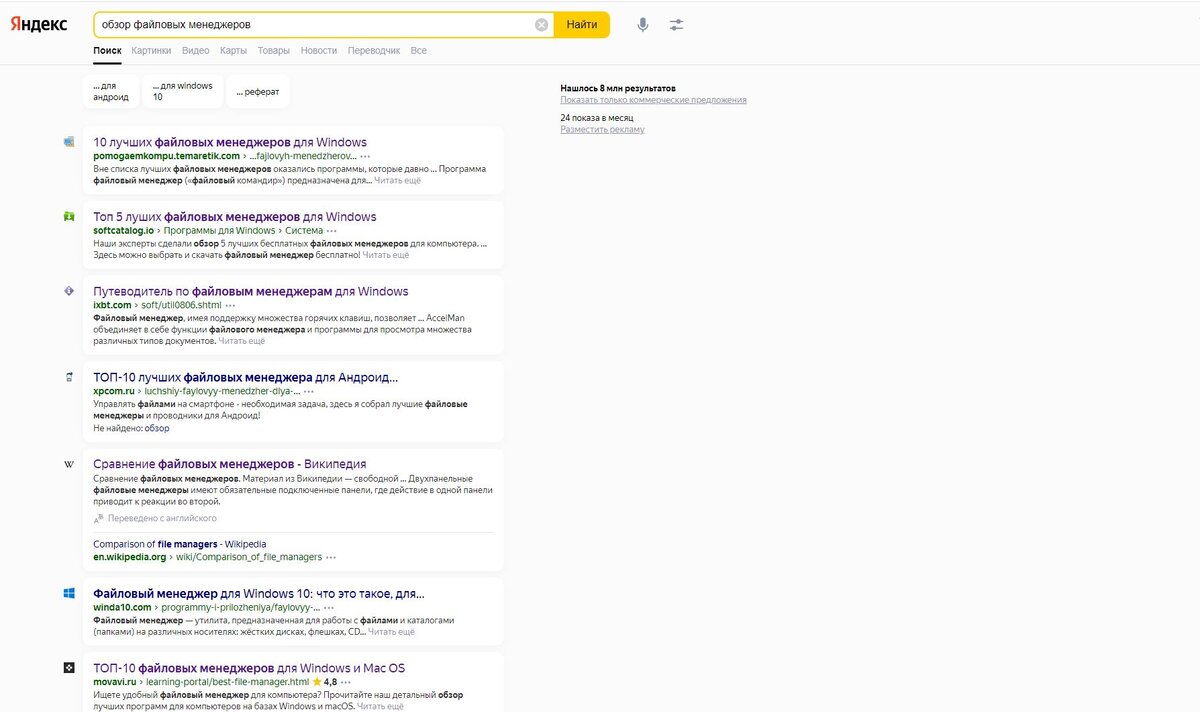This screenshot has width=1200, height=712.
Task: Click the ixbt.com favicon
Action: pos(69,291)
